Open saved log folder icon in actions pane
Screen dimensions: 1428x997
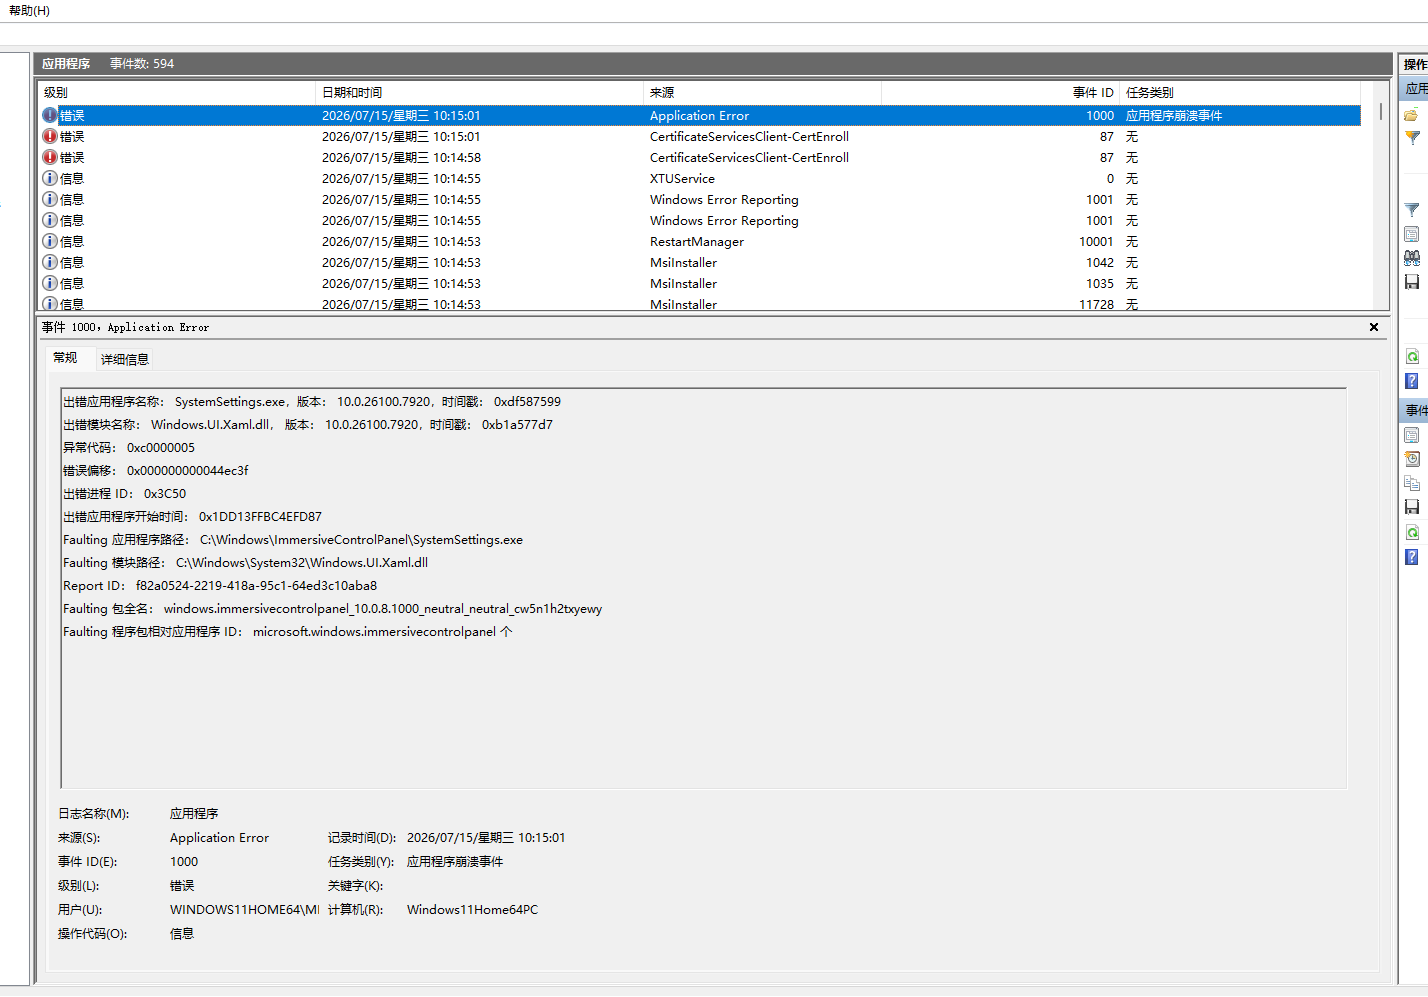pyautogui.click(x=1411, y=115)
